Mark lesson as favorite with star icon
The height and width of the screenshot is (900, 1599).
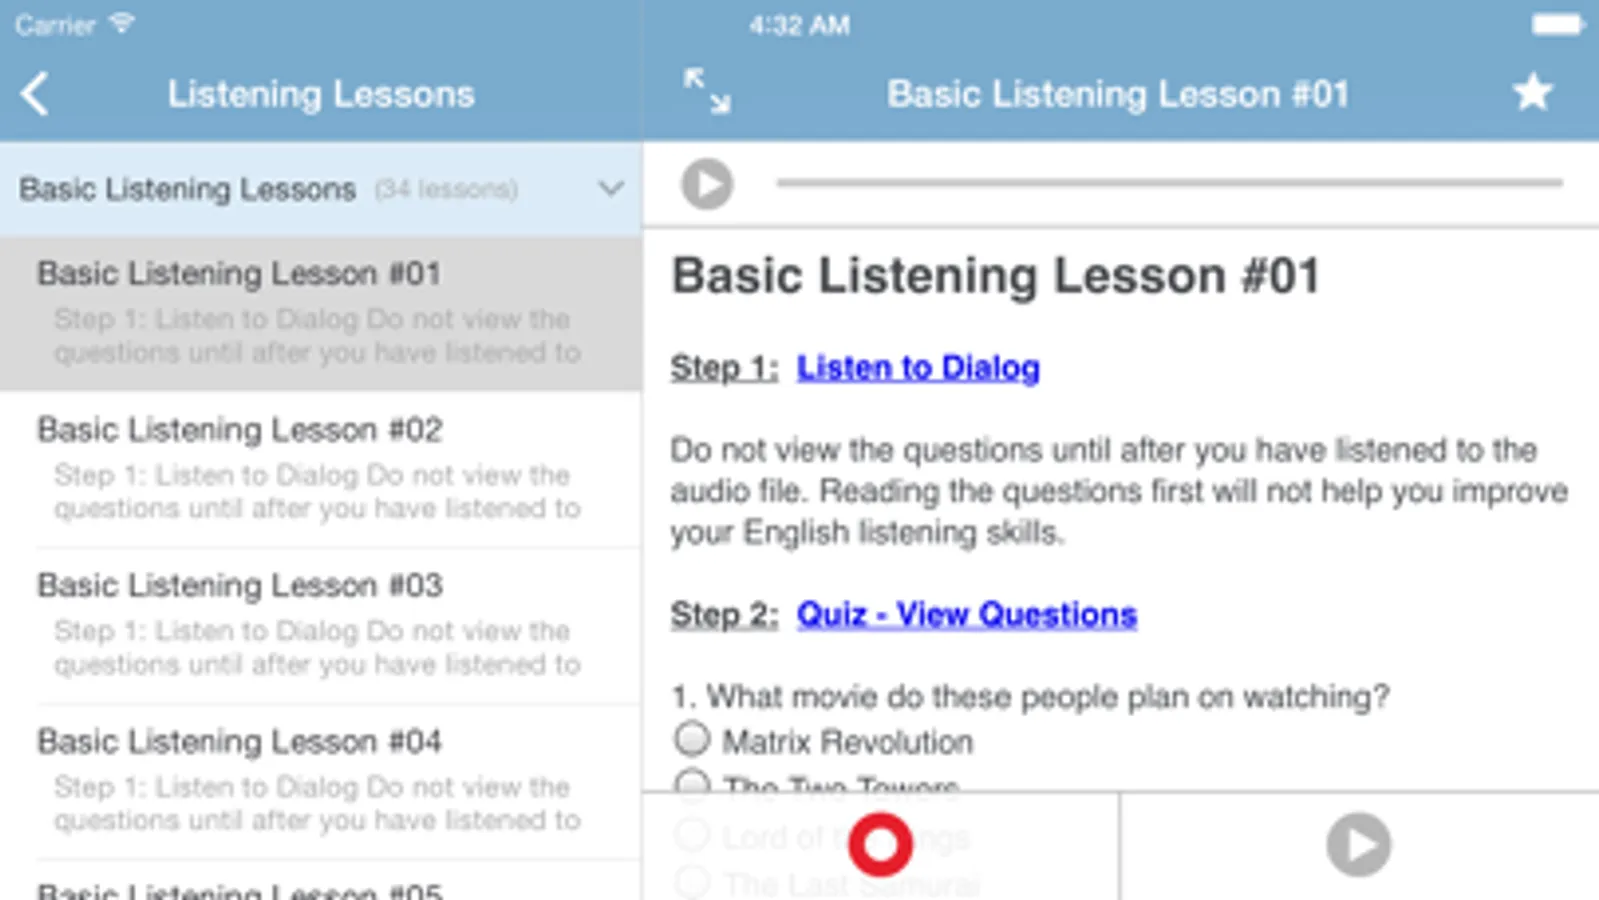pos(1531,93)
